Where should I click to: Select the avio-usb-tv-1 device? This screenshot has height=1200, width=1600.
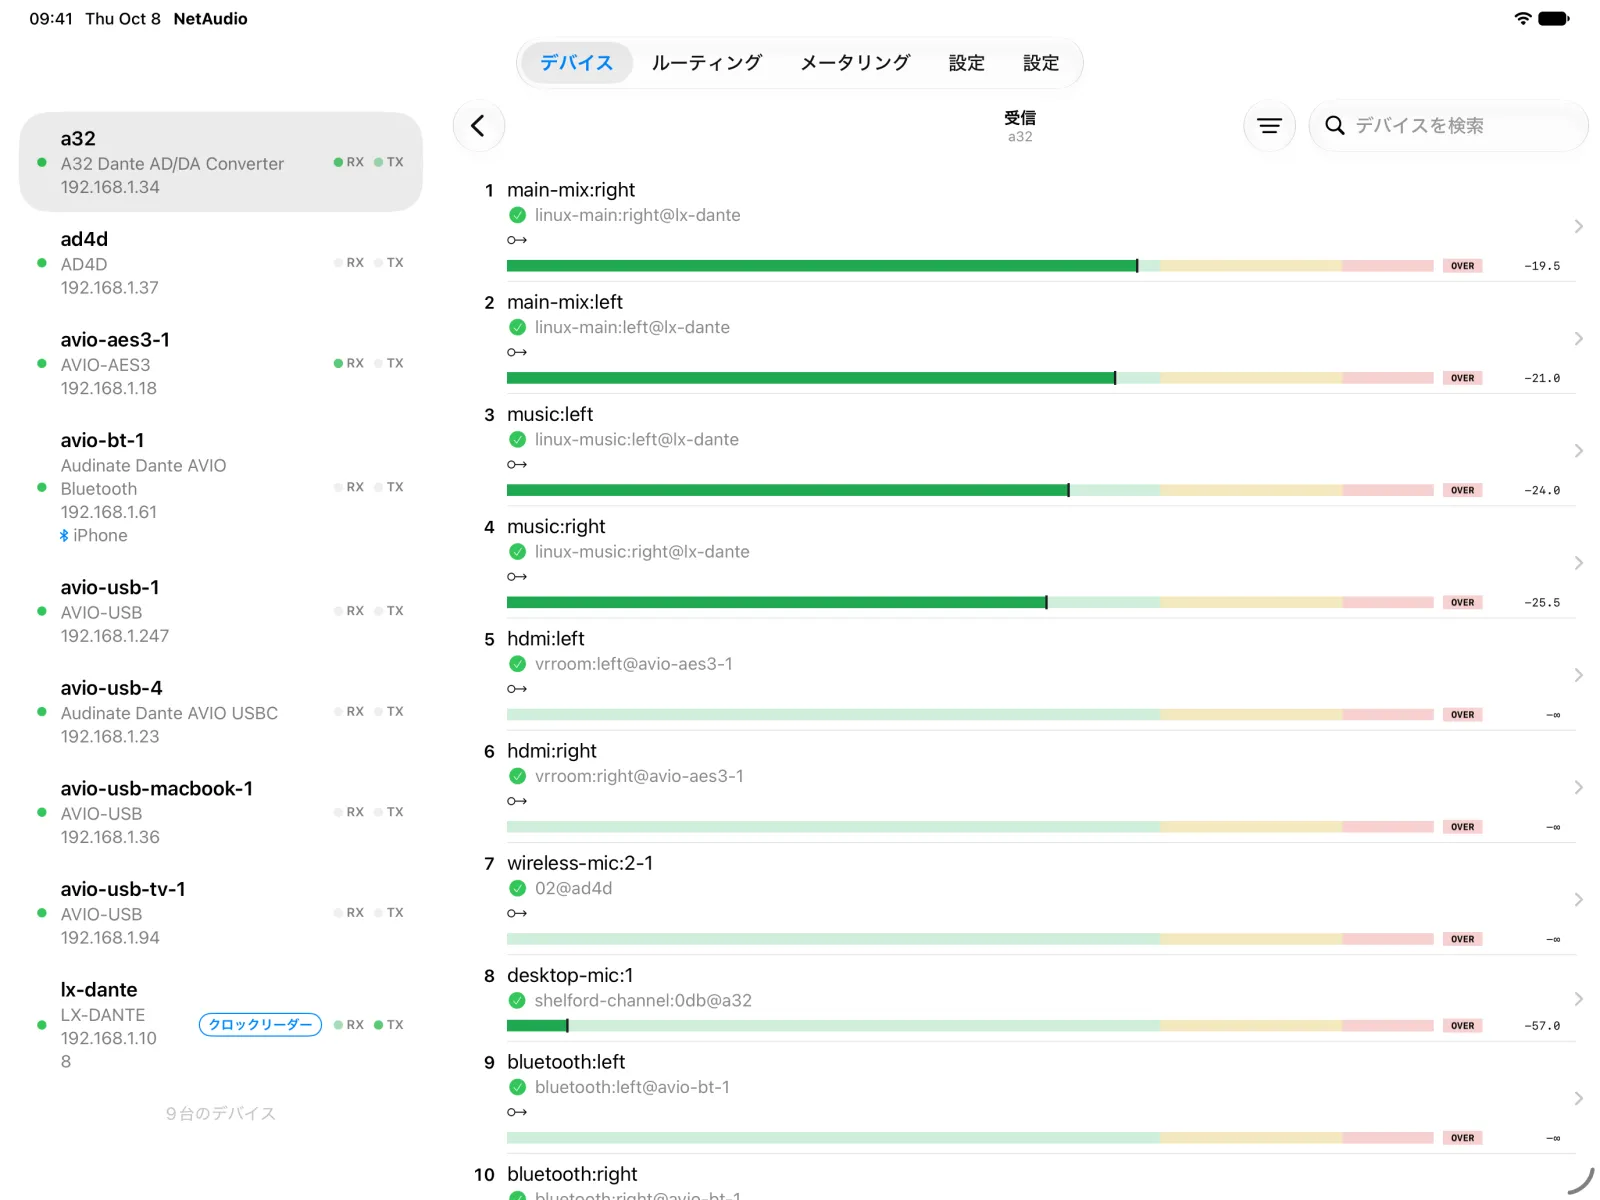(221, 913)
